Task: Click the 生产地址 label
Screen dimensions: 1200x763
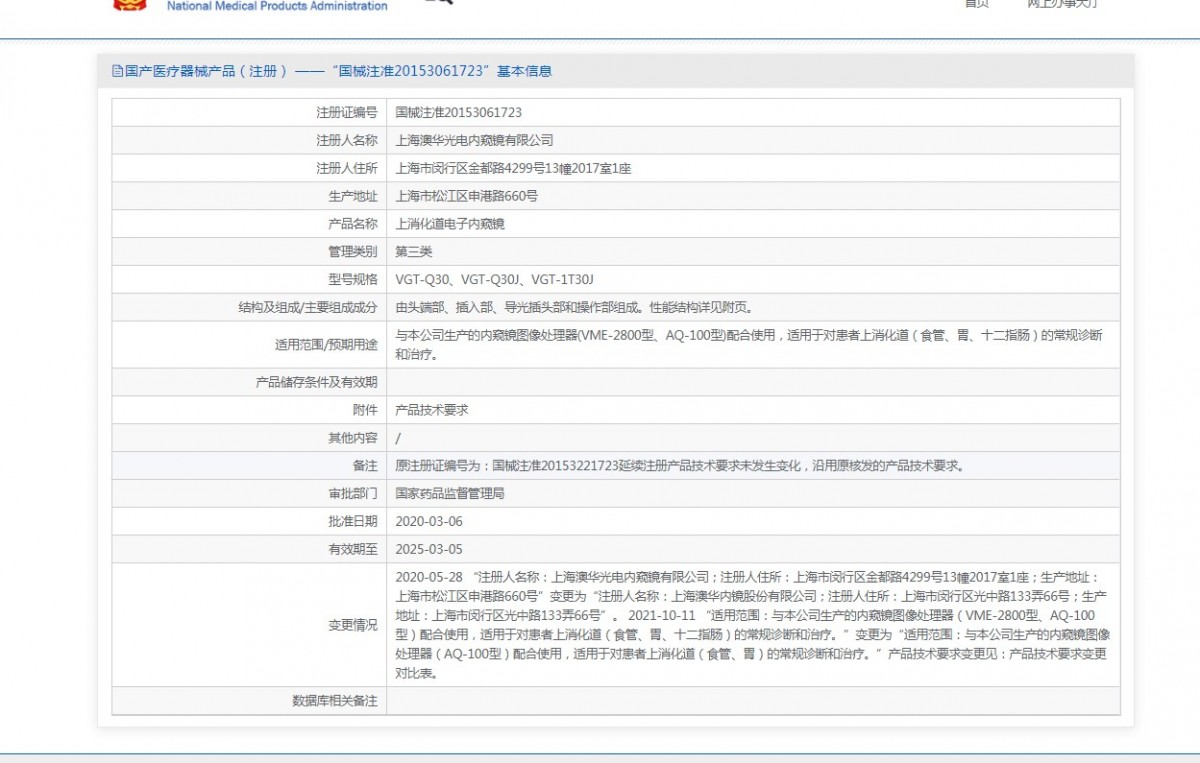Action: tap(353, 196)
